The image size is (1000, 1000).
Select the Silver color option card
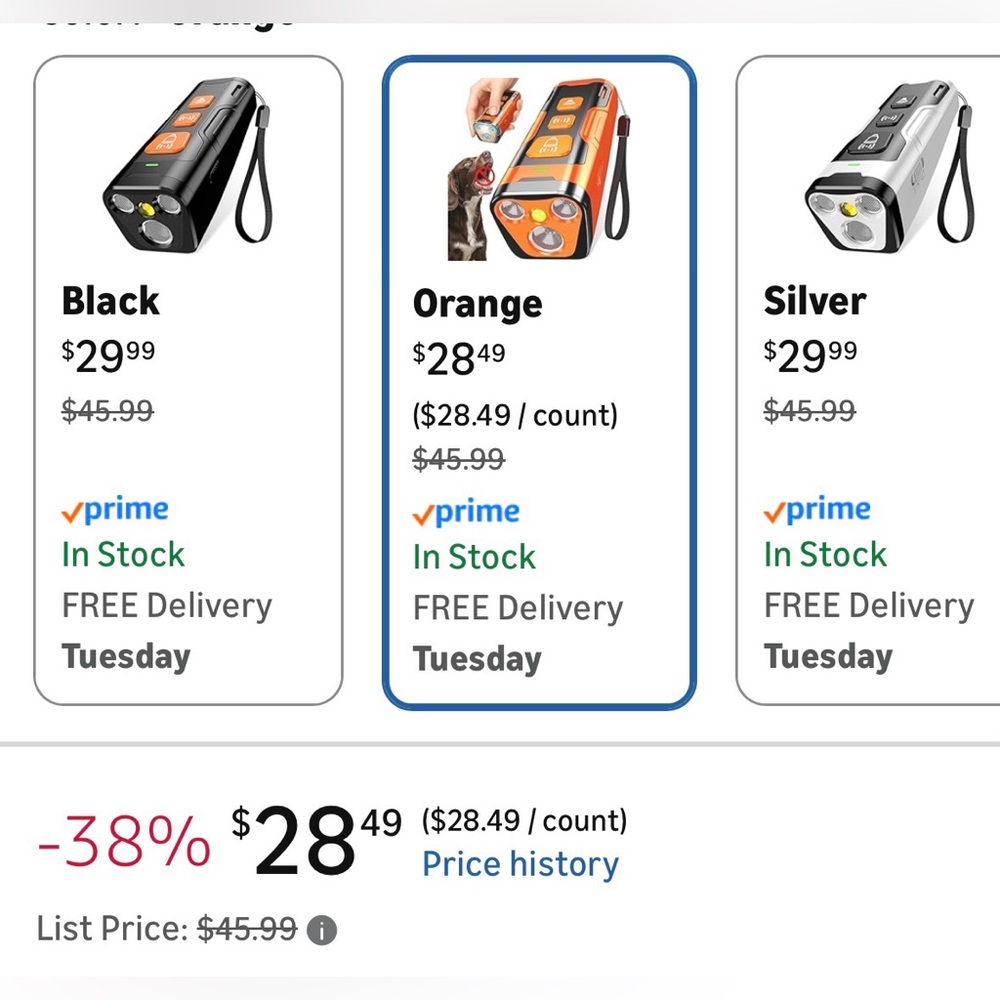click(868, 380)
